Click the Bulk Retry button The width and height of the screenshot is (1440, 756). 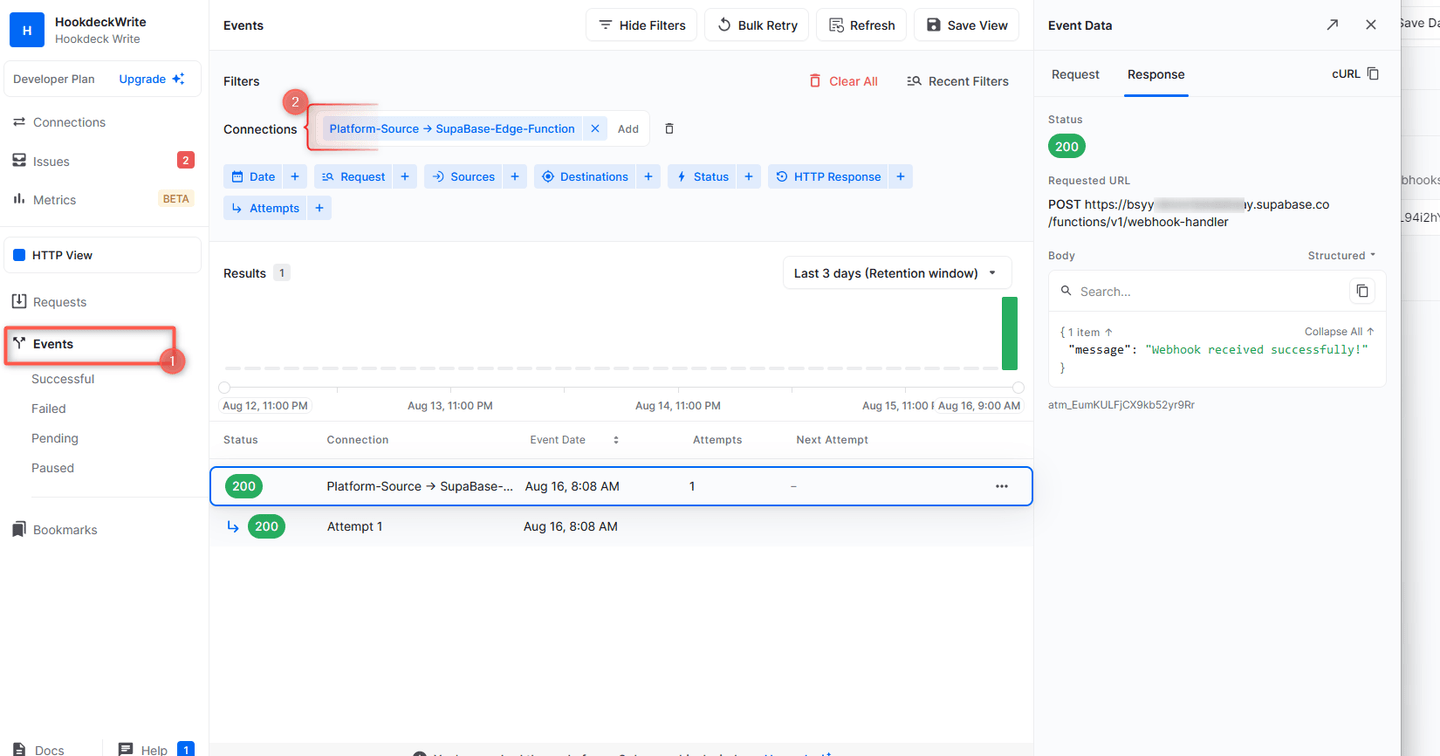[x=757, y=25]
